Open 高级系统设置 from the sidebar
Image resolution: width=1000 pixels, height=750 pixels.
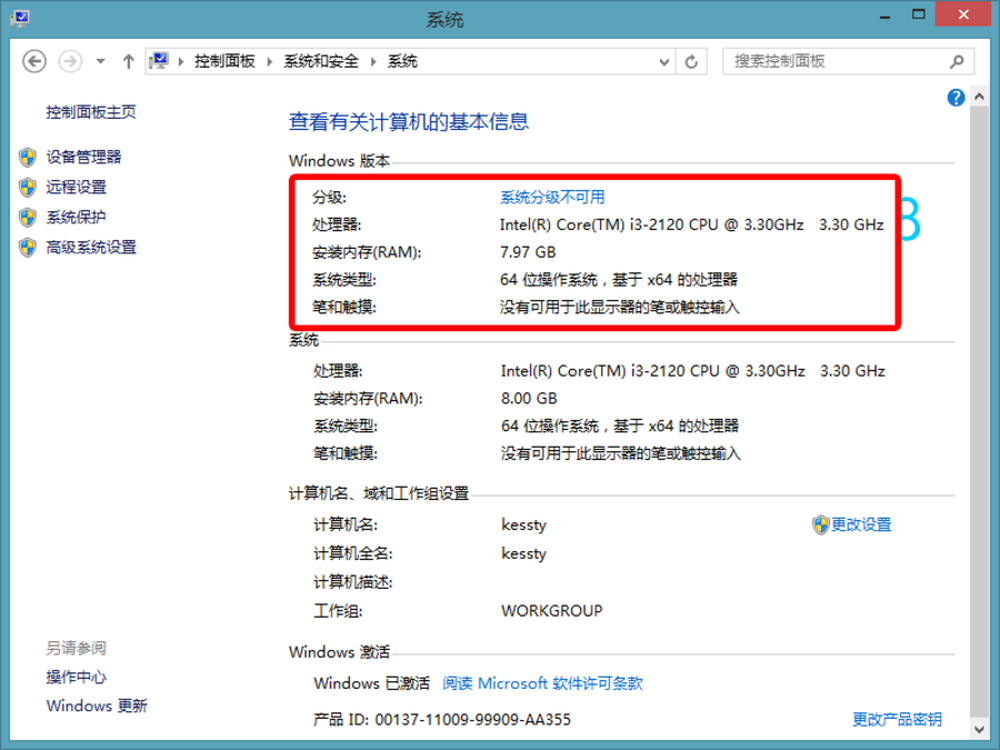tap(91, 247)
